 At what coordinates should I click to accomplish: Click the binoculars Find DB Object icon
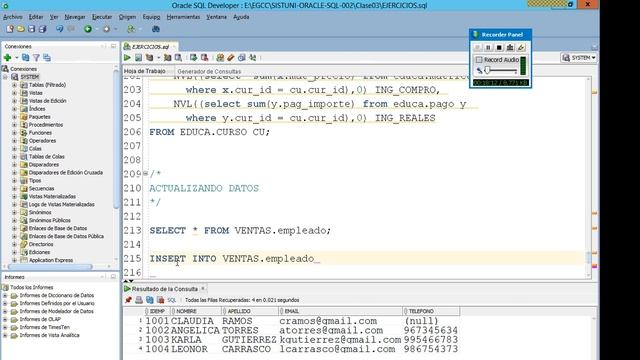(156, 29)
